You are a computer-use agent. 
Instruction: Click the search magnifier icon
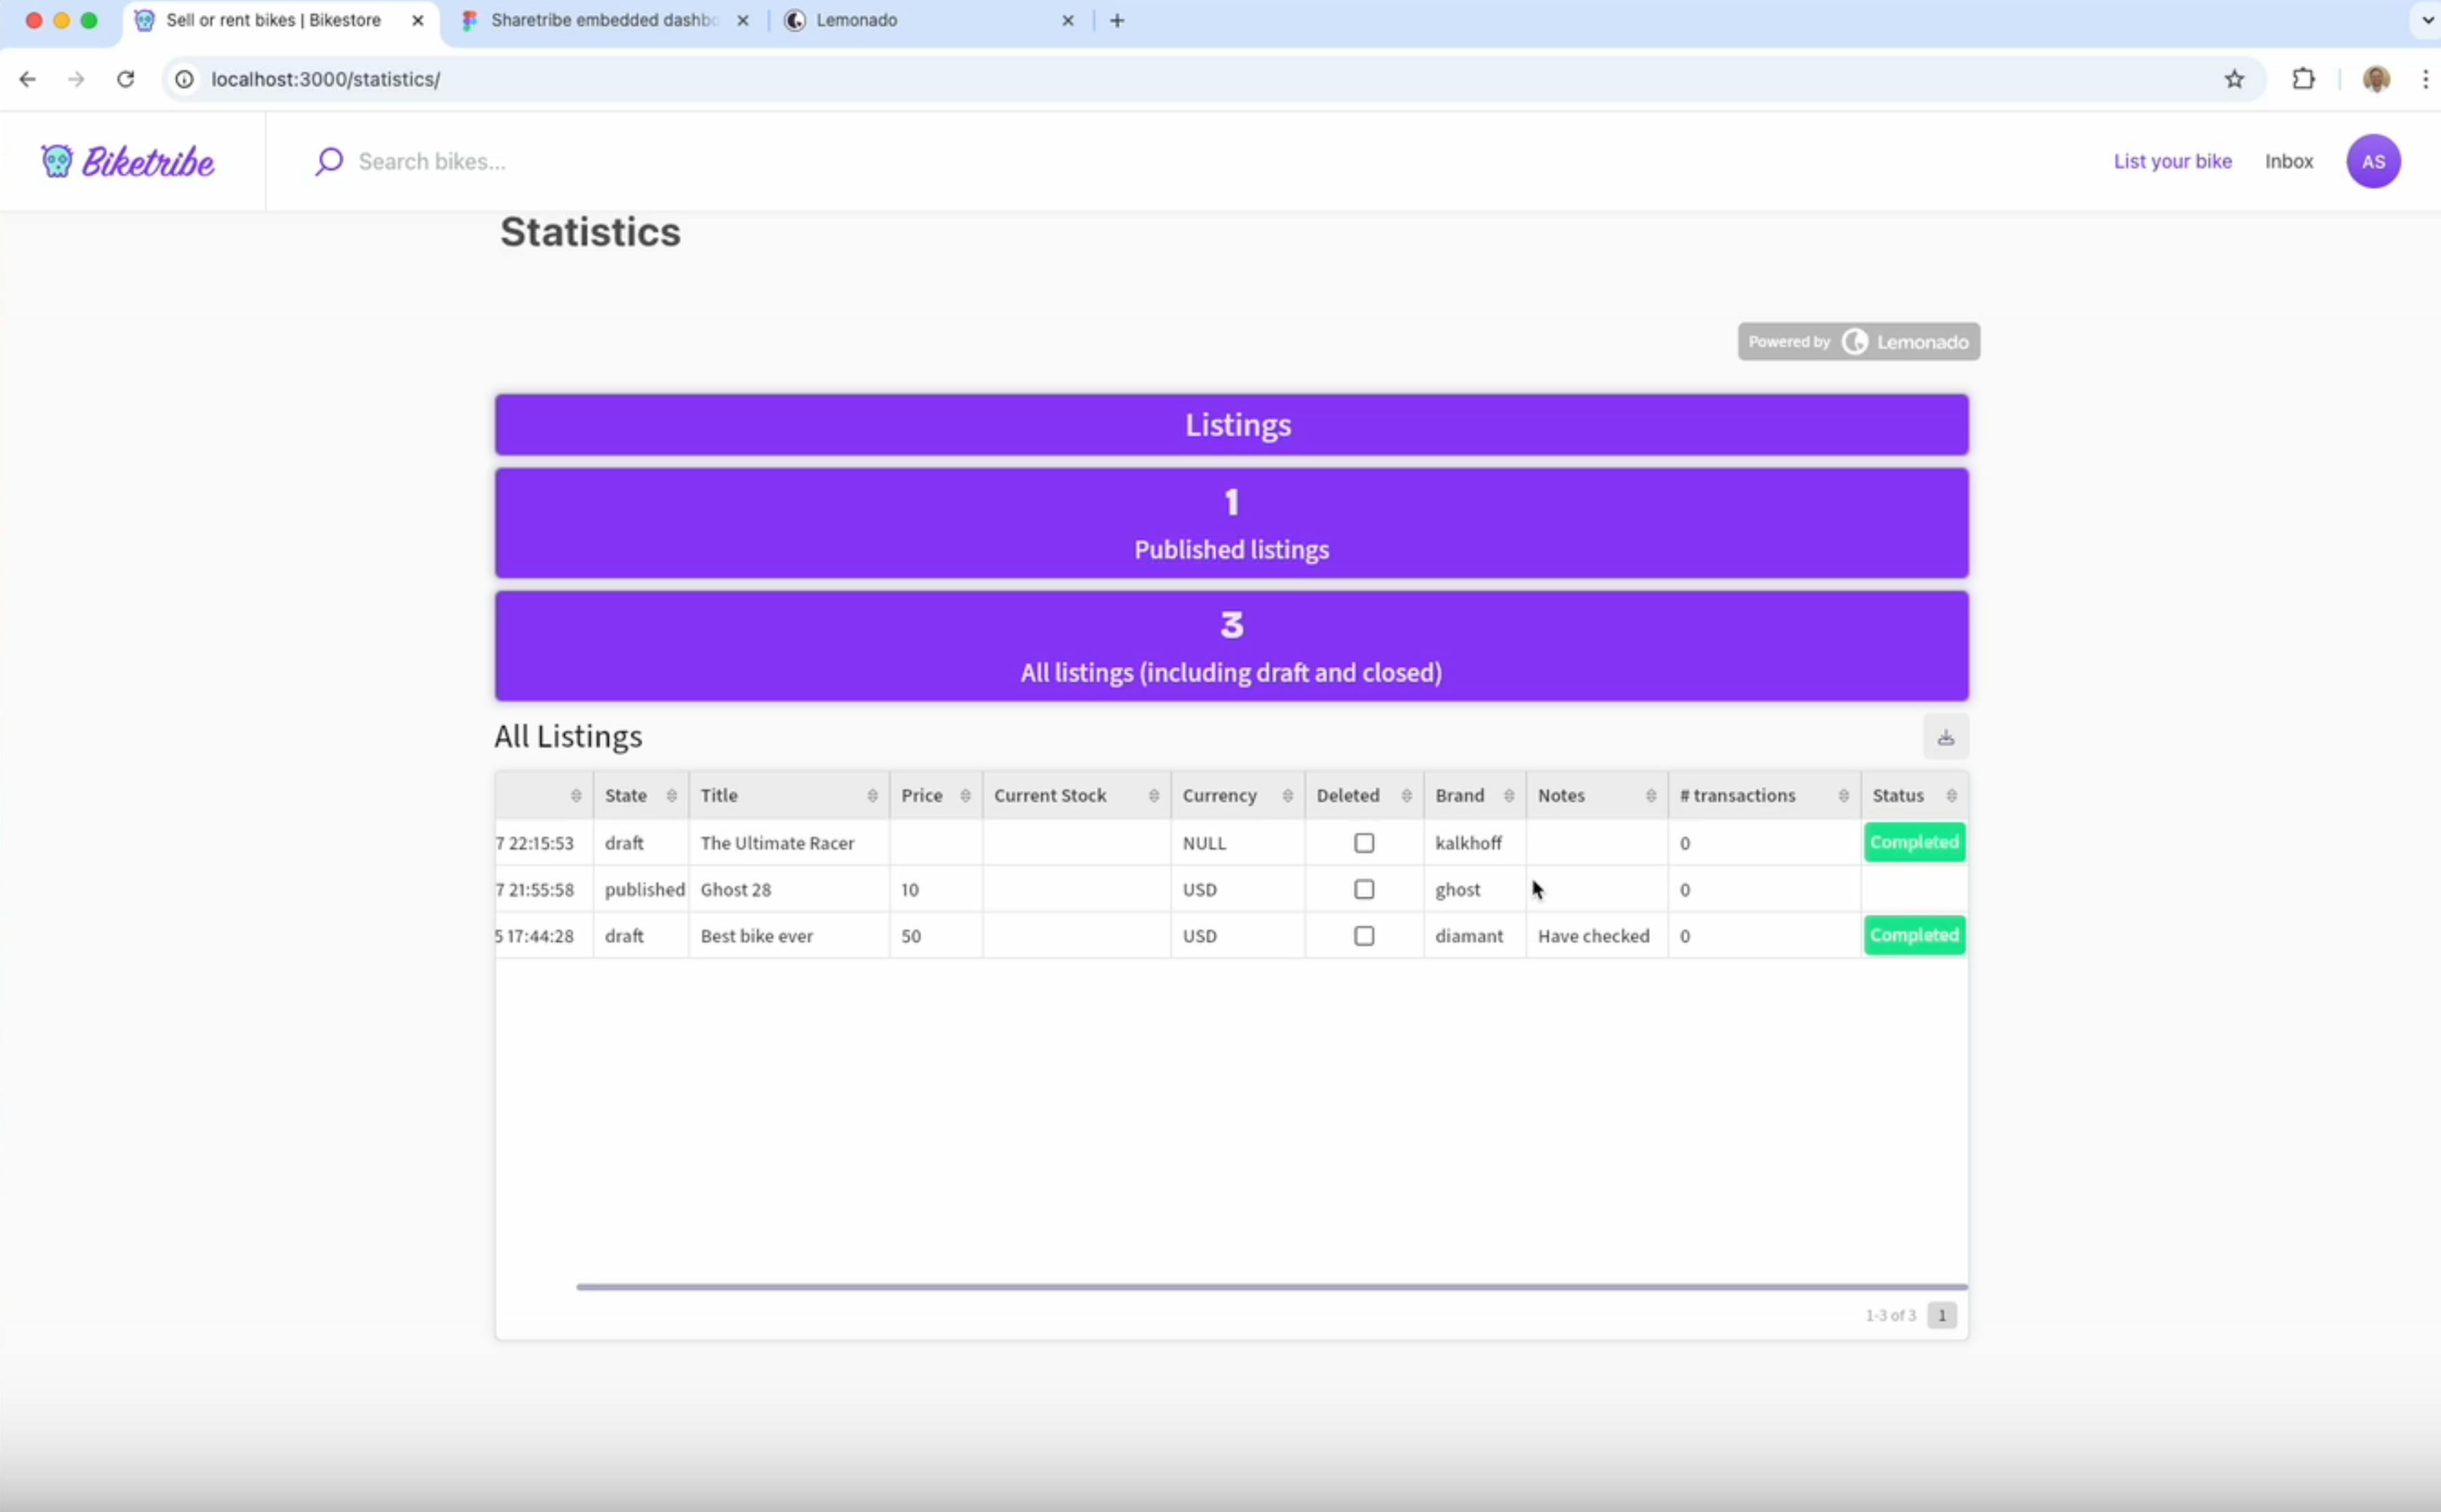[x=329, y=161]
